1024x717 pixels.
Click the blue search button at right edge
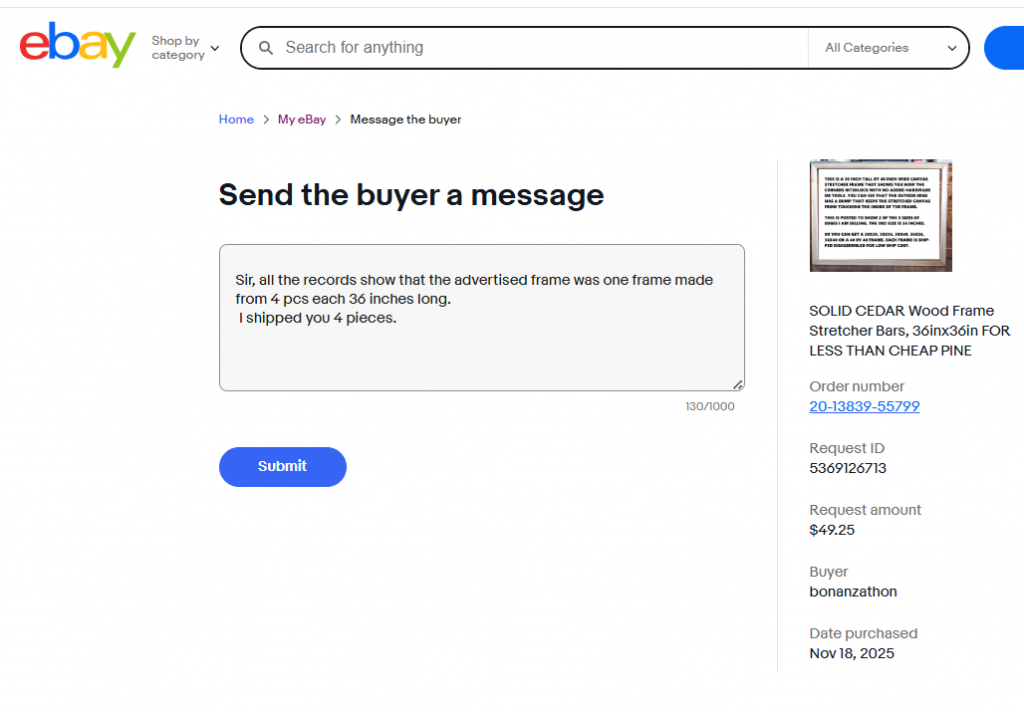(1004, 48)
